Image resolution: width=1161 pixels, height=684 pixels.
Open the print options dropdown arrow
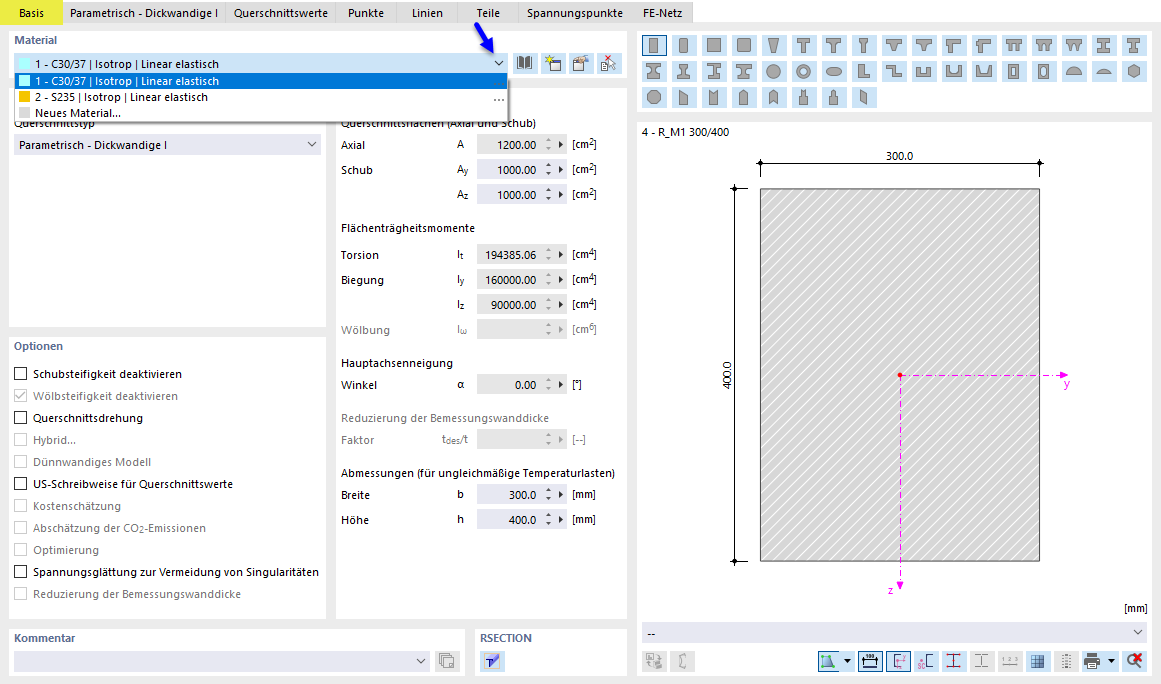(1111, 660)
